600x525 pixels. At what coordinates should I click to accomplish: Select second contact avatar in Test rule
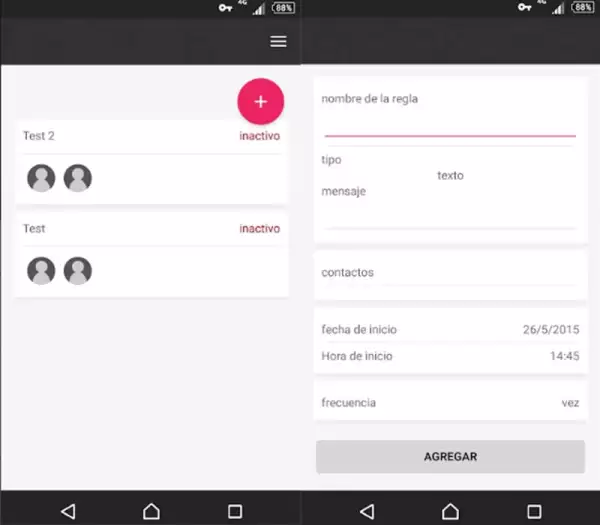pos(78,270)
